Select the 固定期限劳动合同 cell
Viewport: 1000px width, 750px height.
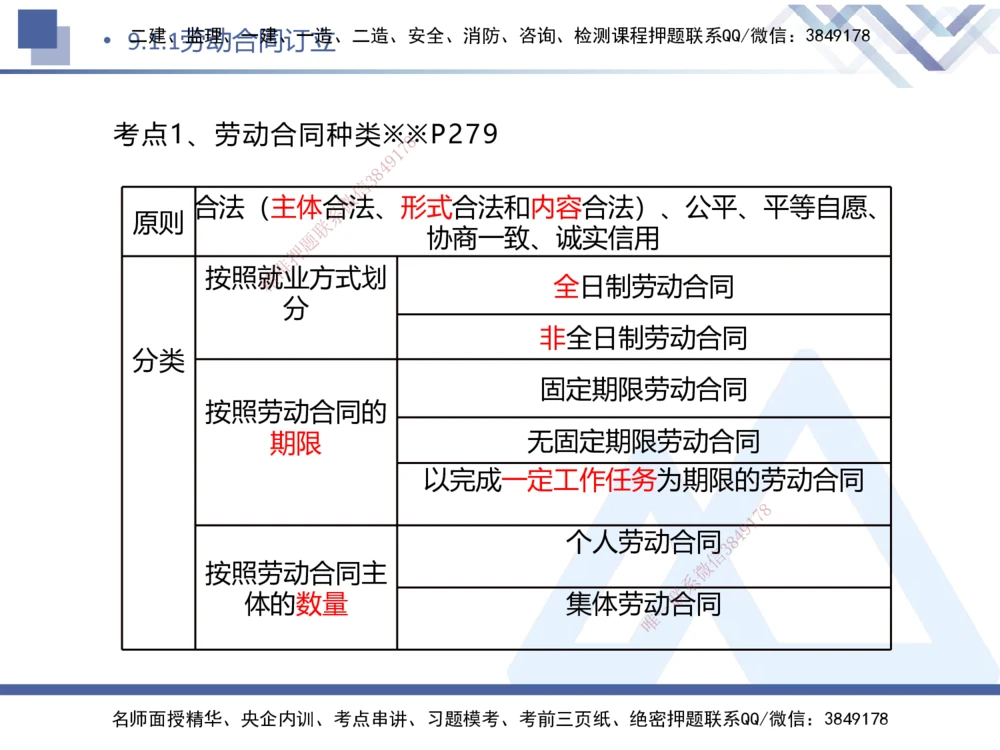[646, 389]
